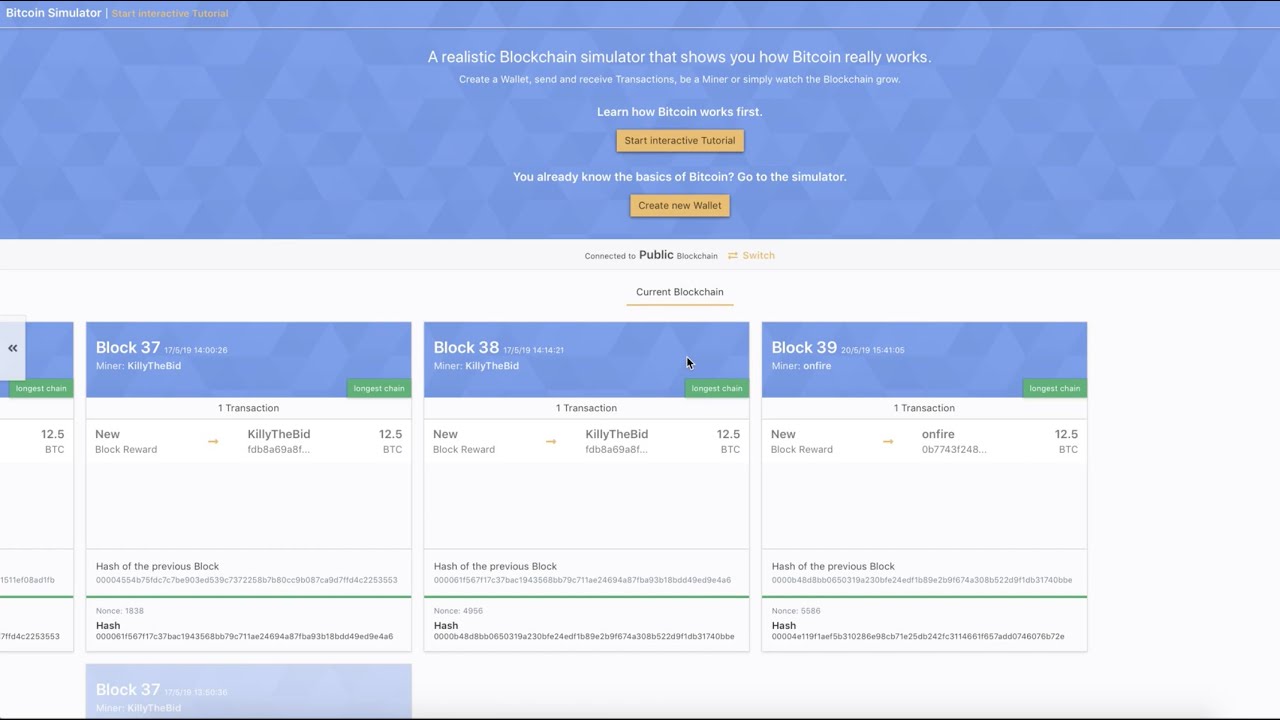Viewport: 1280px width, 720px height.
Task: Click Miner: onfire in Block 39
Action: click(801, 366)
